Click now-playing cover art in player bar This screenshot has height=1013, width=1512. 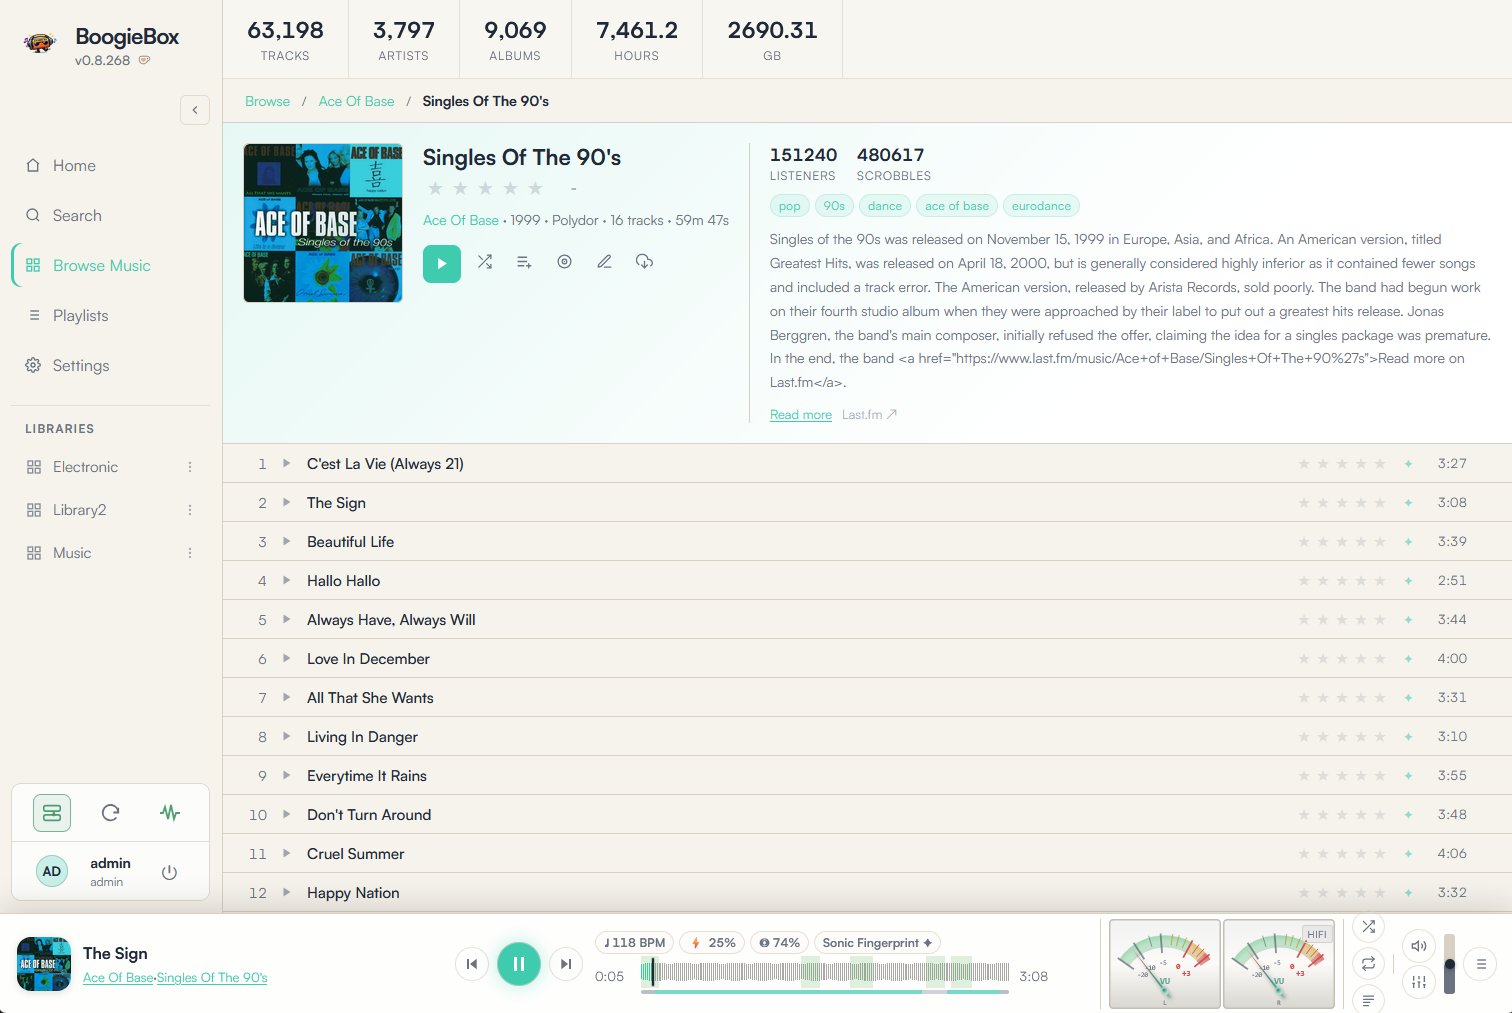44,964
